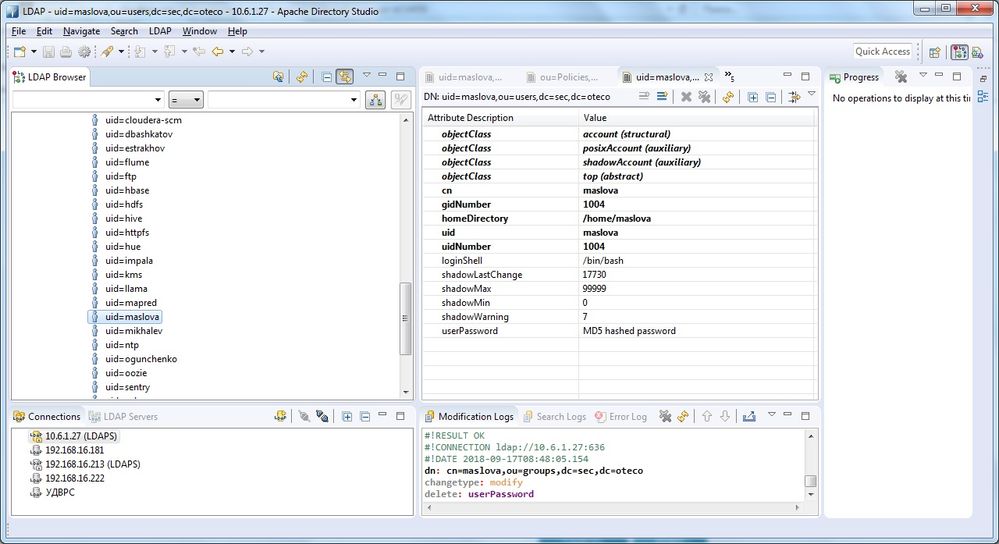Select the uid=mikhalev entry in tree
Screen dimensions: 999x544
(133, 331)
